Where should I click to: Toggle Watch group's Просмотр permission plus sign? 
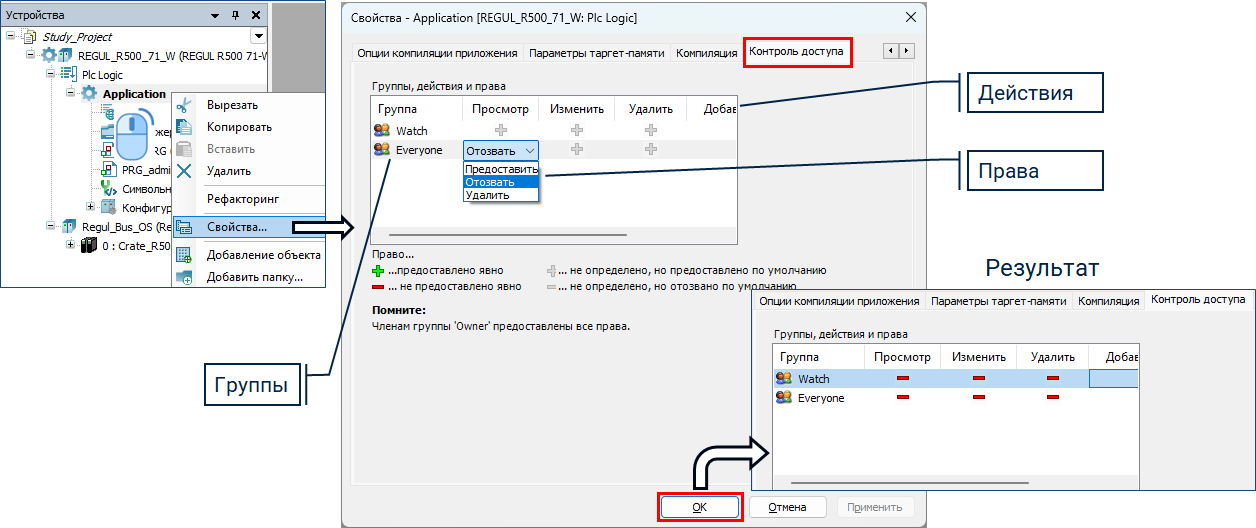(501, 130)
